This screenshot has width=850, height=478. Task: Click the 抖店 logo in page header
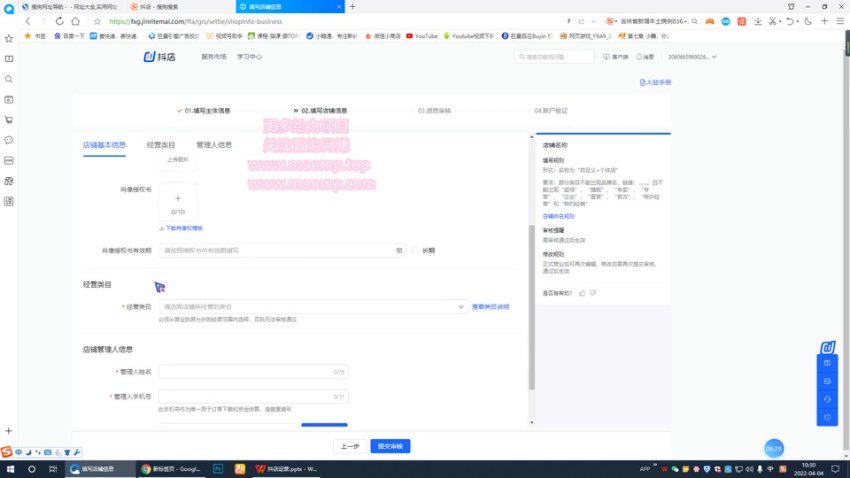(x=159, y=57)
